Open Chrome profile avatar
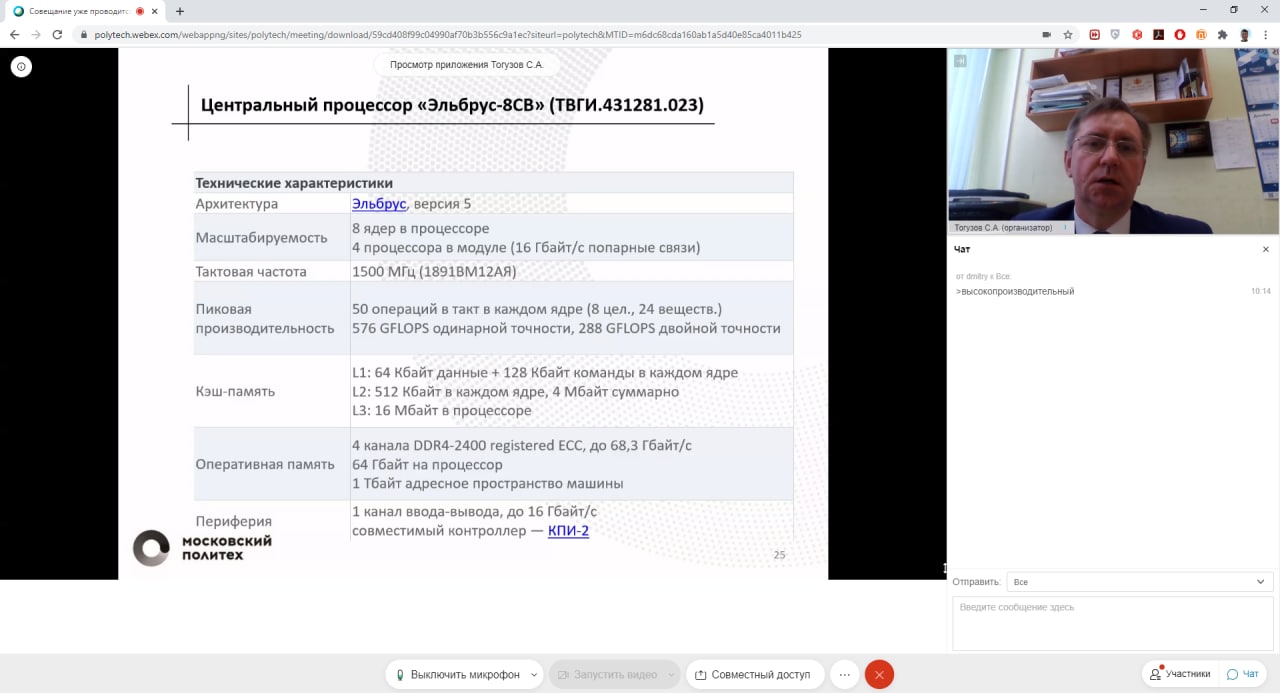1280x693 pixels. [1245, 34]
